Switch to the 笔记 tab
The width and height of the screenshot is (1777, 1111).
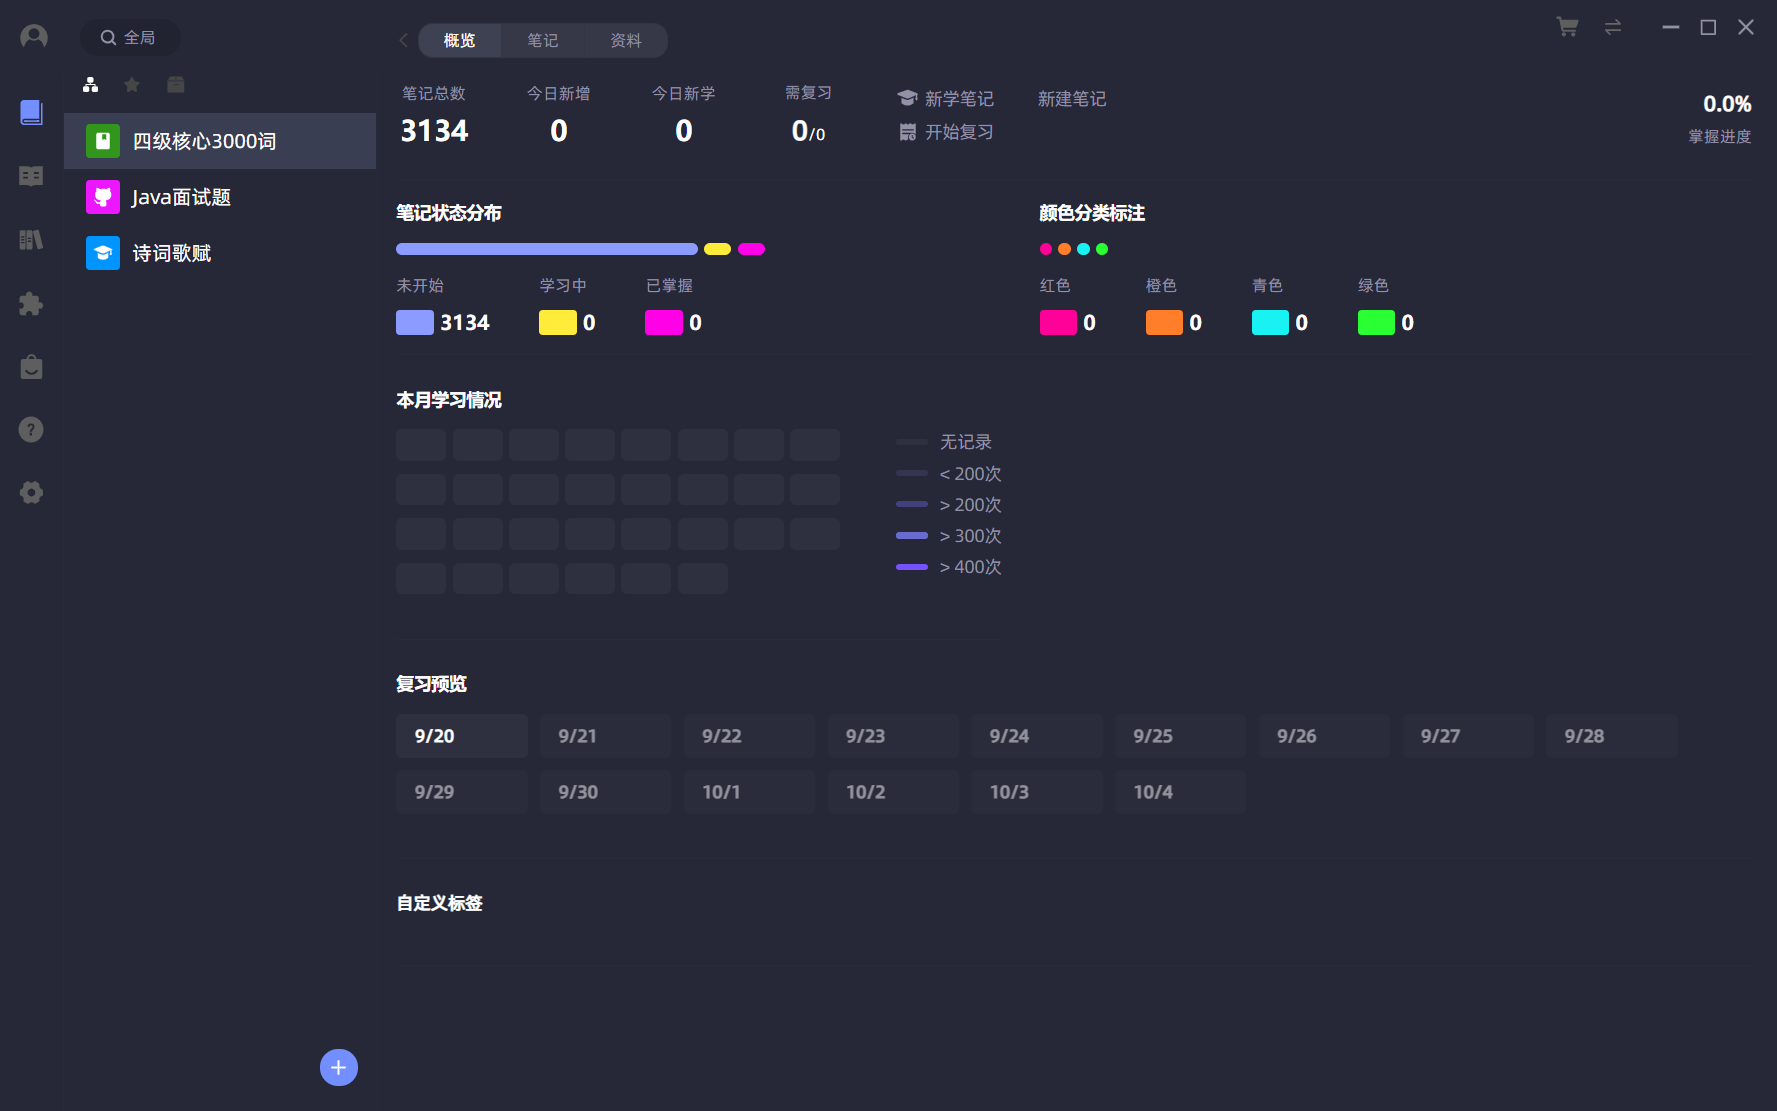coord(543,40)
